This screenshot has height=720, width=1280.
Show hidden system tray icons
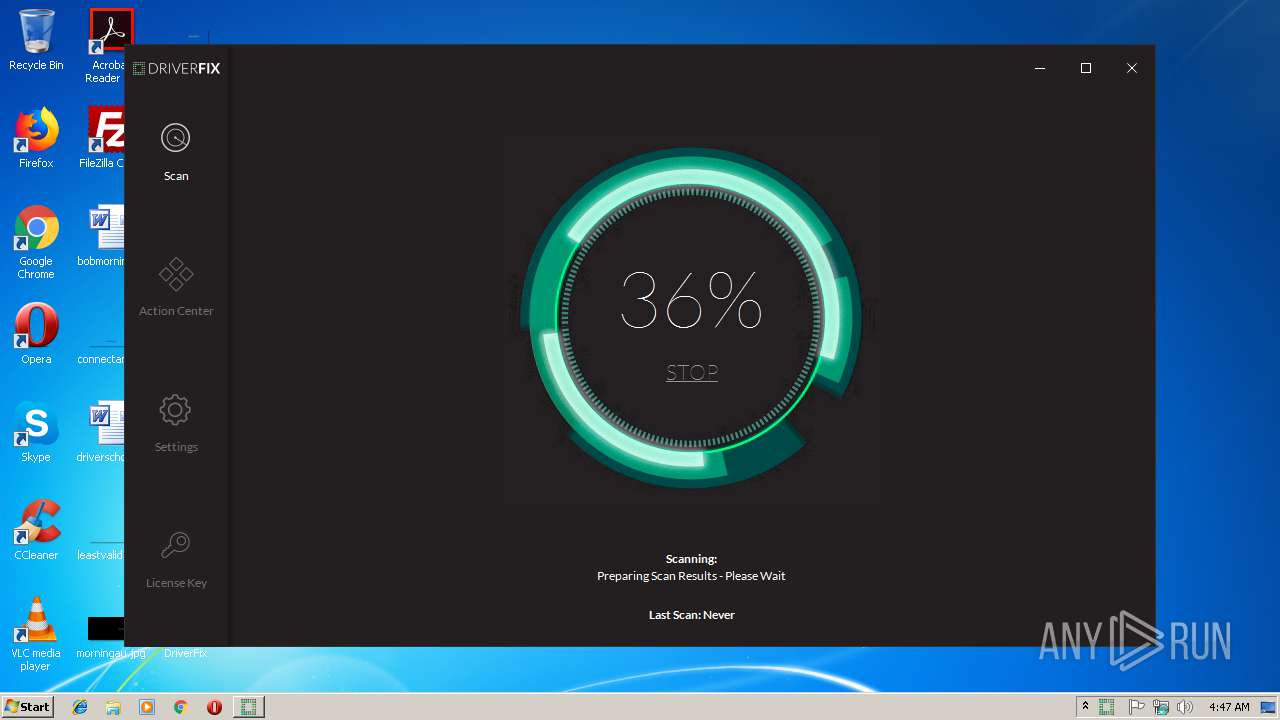point(1085,707)
